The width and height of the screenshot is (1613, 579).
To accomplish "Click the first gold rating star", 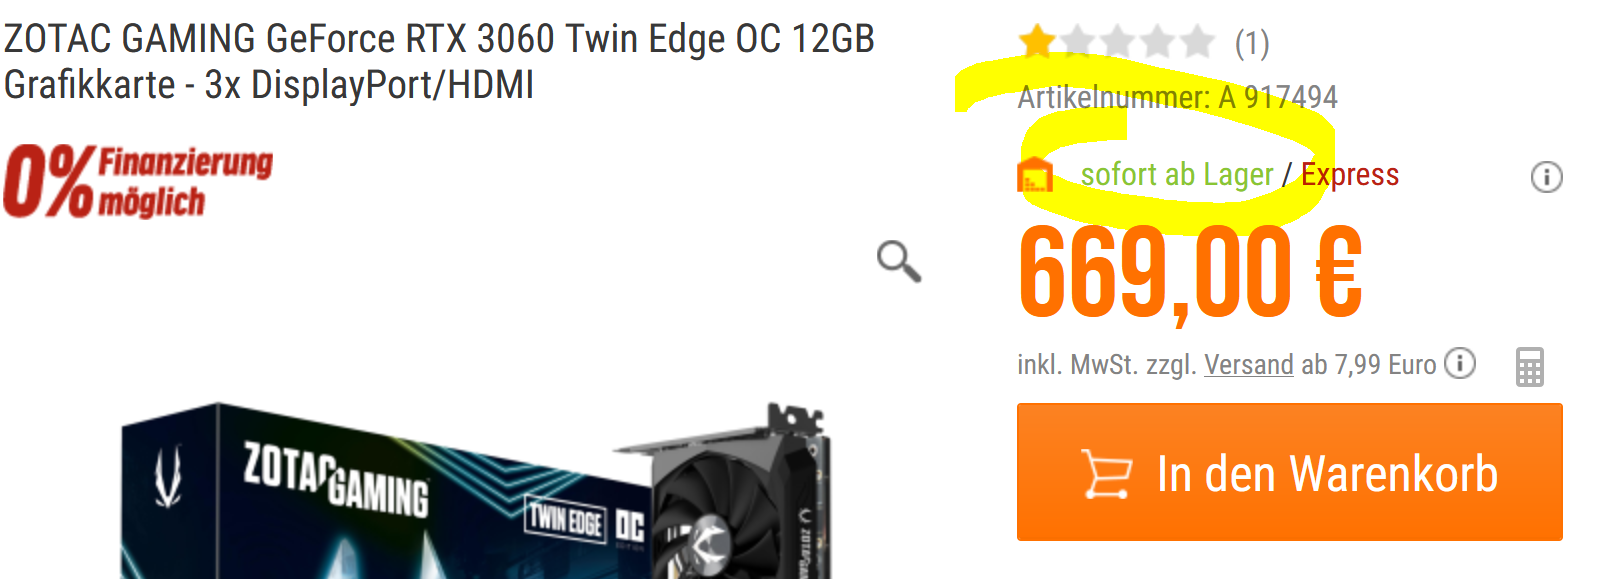I will click(x=1037, y=42).
